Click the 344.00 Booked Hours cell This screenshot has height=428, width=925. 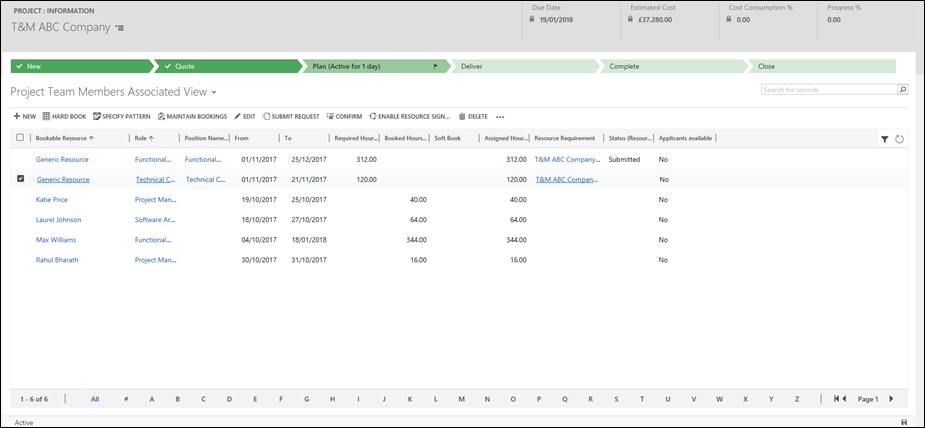click(x=416, y=240)
